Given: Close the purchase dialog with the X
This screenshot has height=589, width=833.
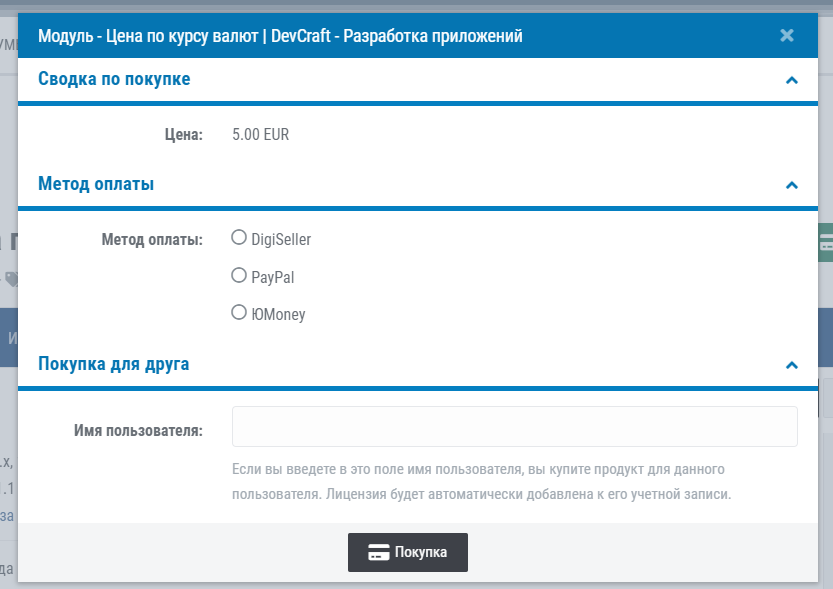Looking at the screenshot, I should pyautogui.click(x=787, y=36).
